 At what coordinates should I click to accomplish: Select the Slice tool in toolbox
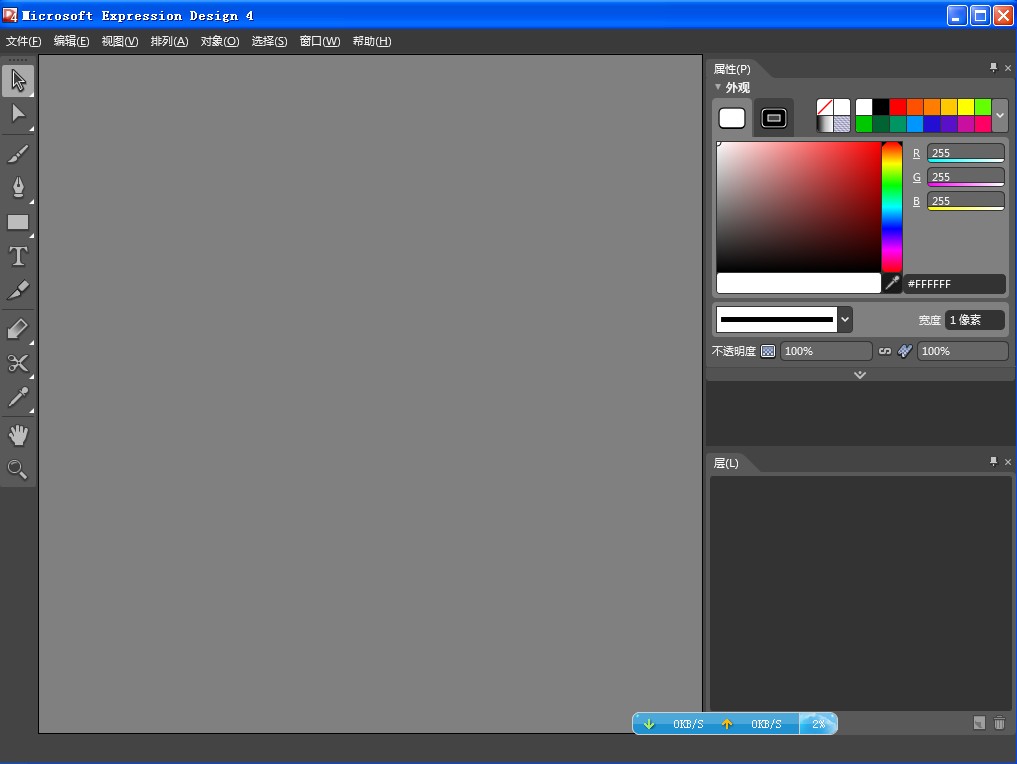18,290
